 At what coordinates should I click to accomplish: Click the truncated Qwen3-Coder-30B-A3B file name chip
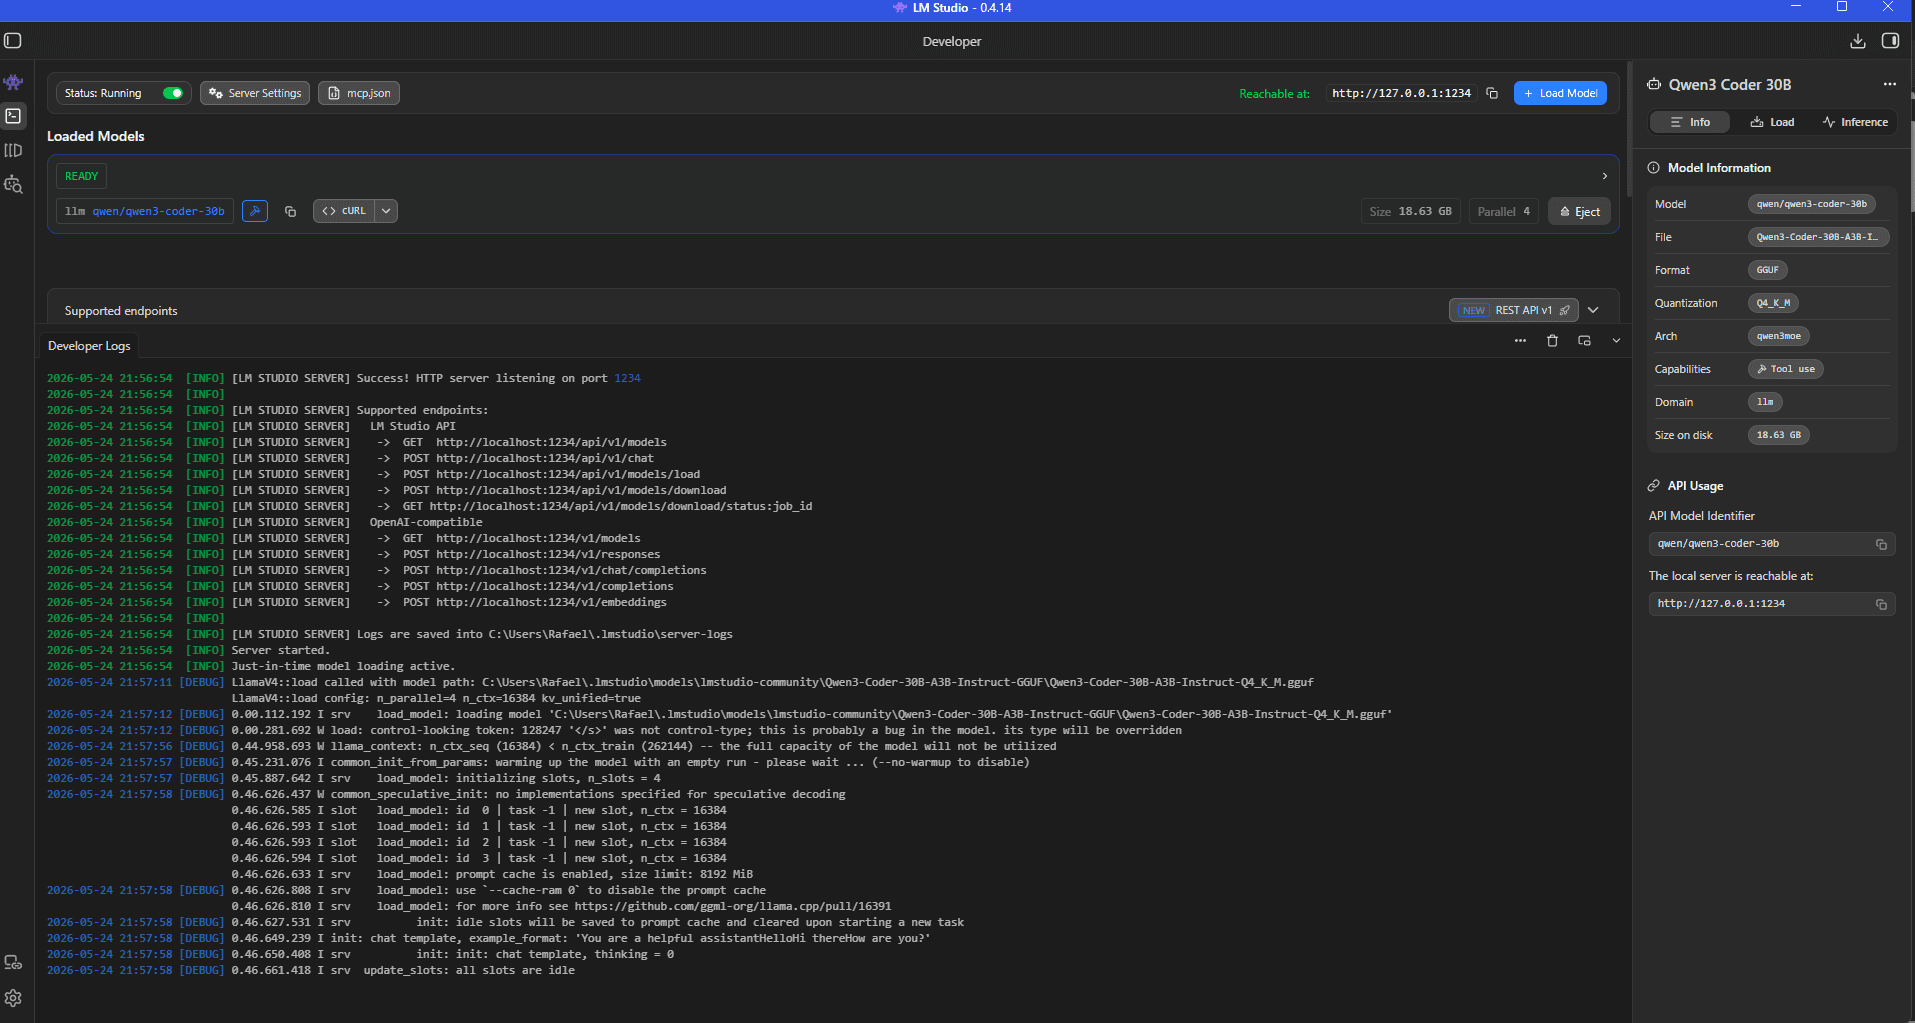(x=1818, y=237)
